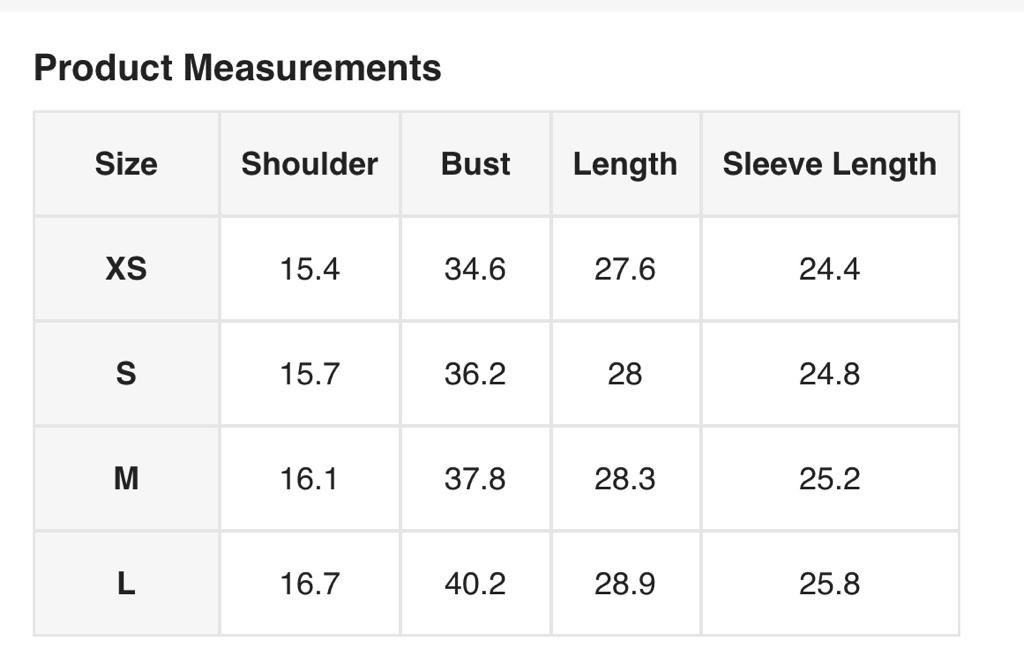Select XS bust value 34.6
This screenshot has height=649, width=1024.
tap(475, 269)
